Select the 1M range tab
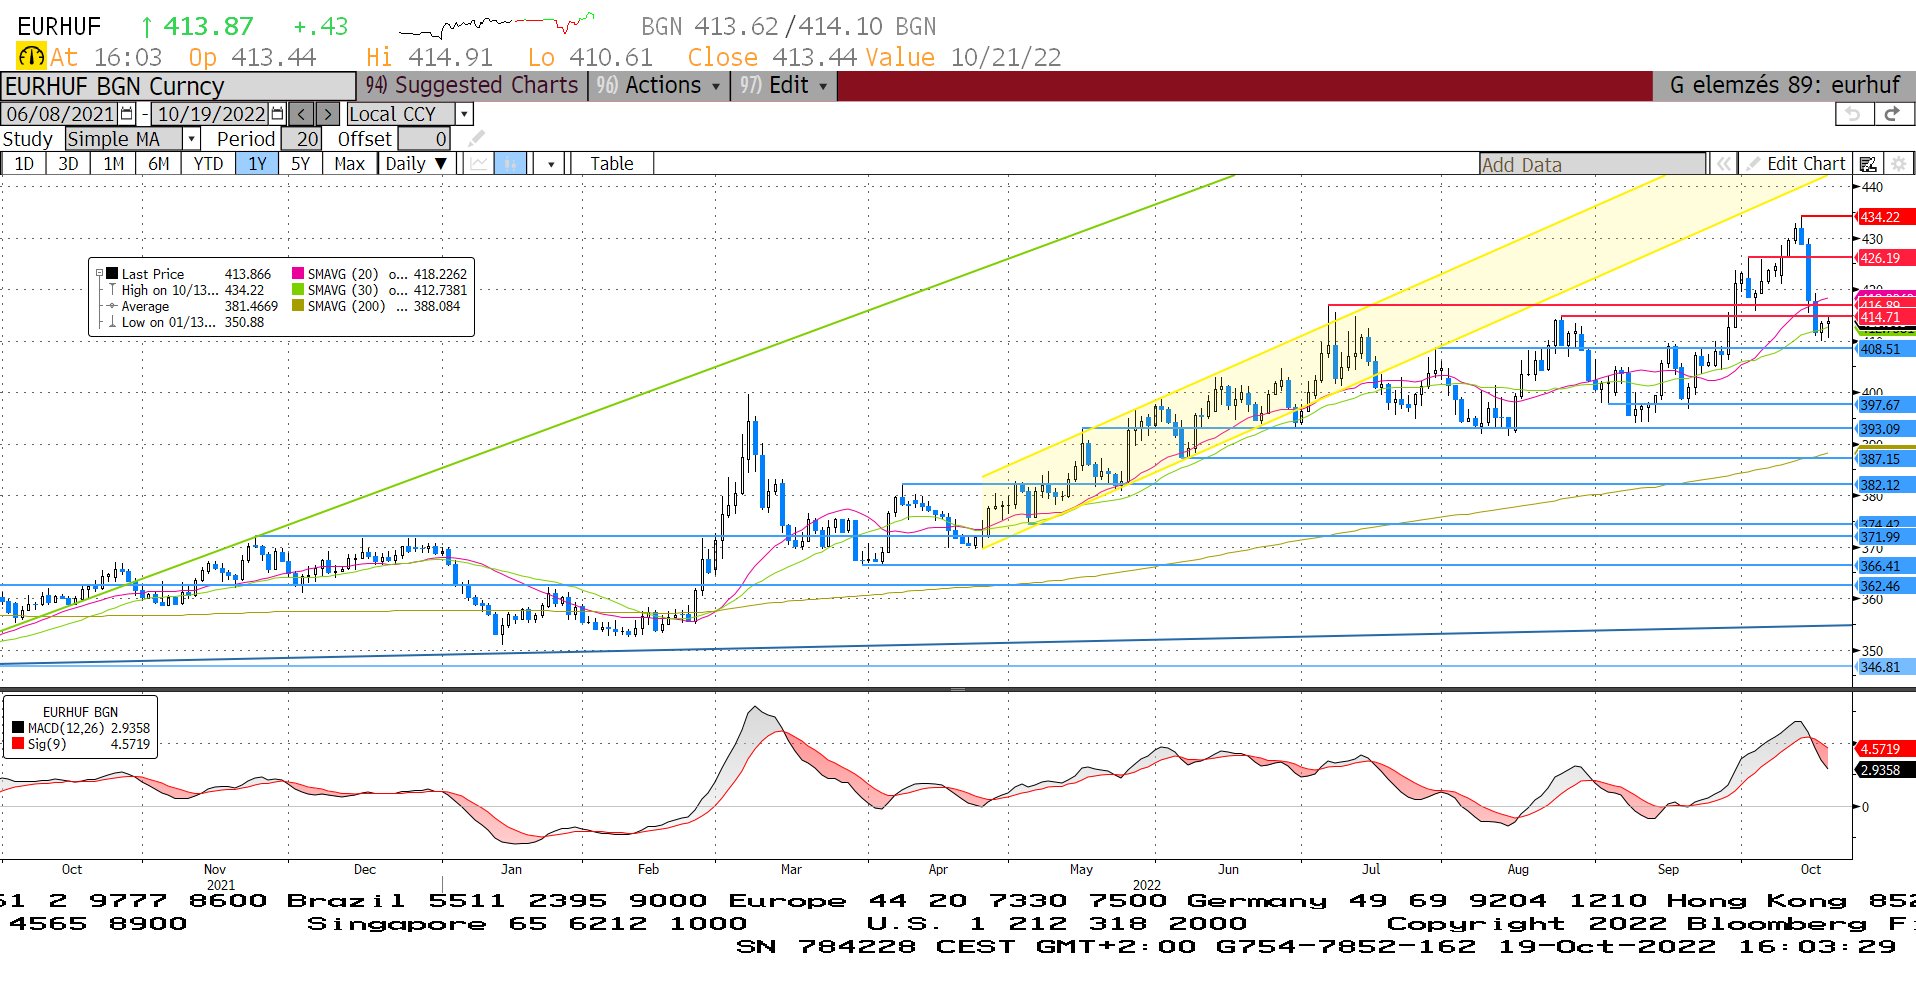 click(114, 164)
